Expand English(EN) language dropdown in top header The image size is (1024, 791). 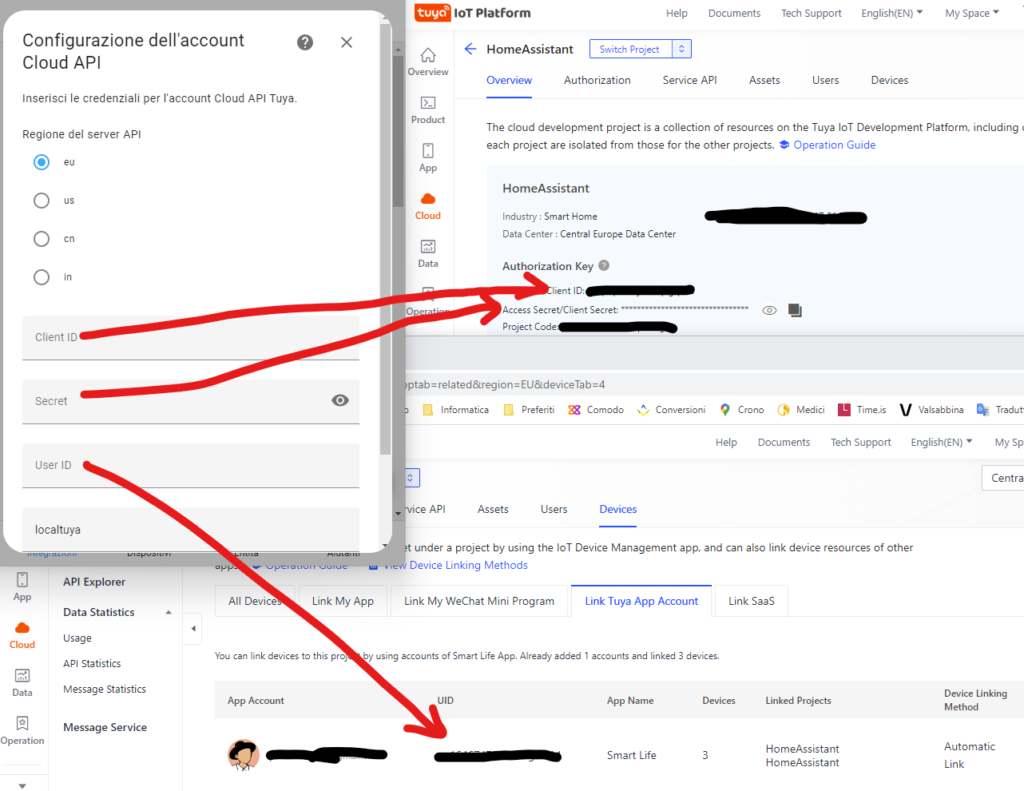coord(891,13)
